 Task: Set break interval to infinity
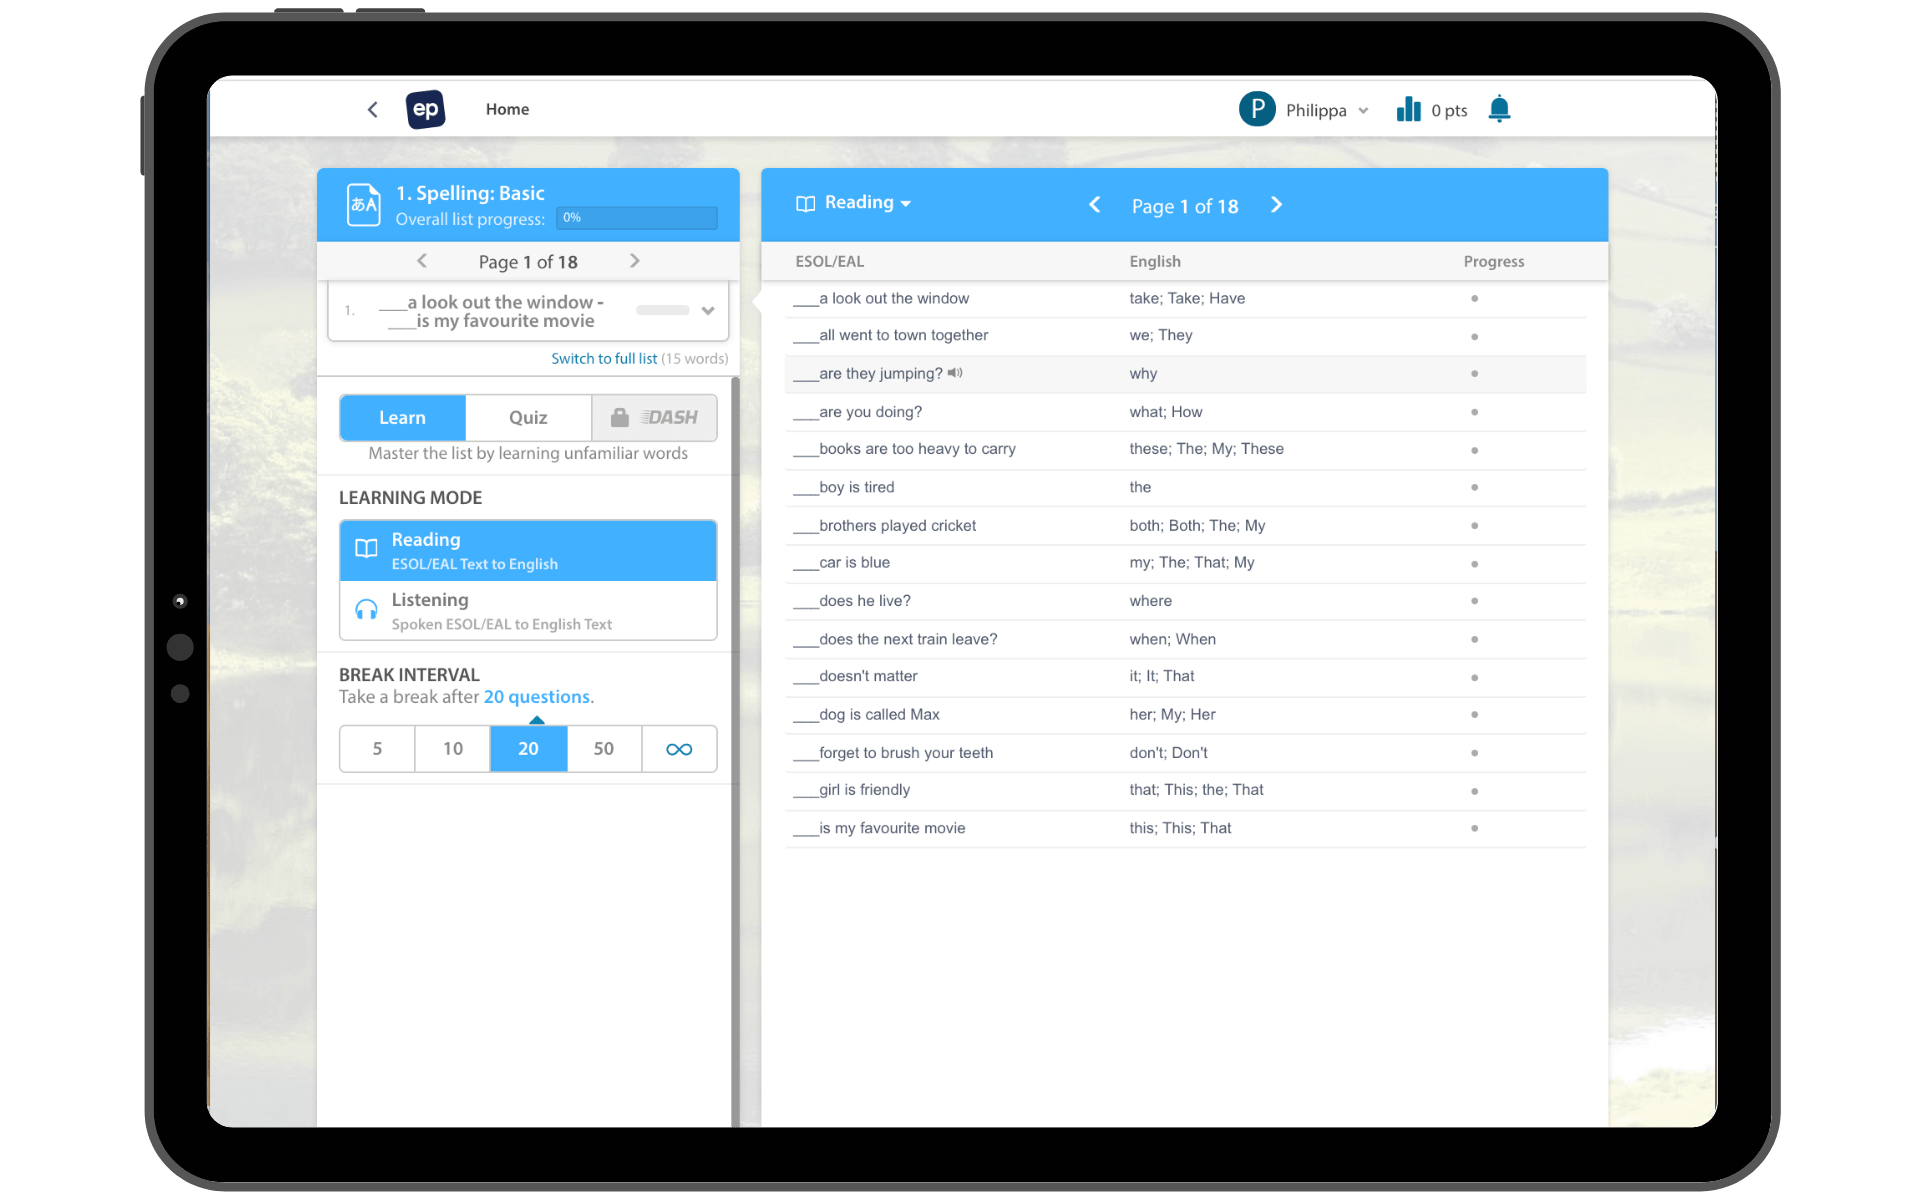pyautogui.click(x=679, y=749)
